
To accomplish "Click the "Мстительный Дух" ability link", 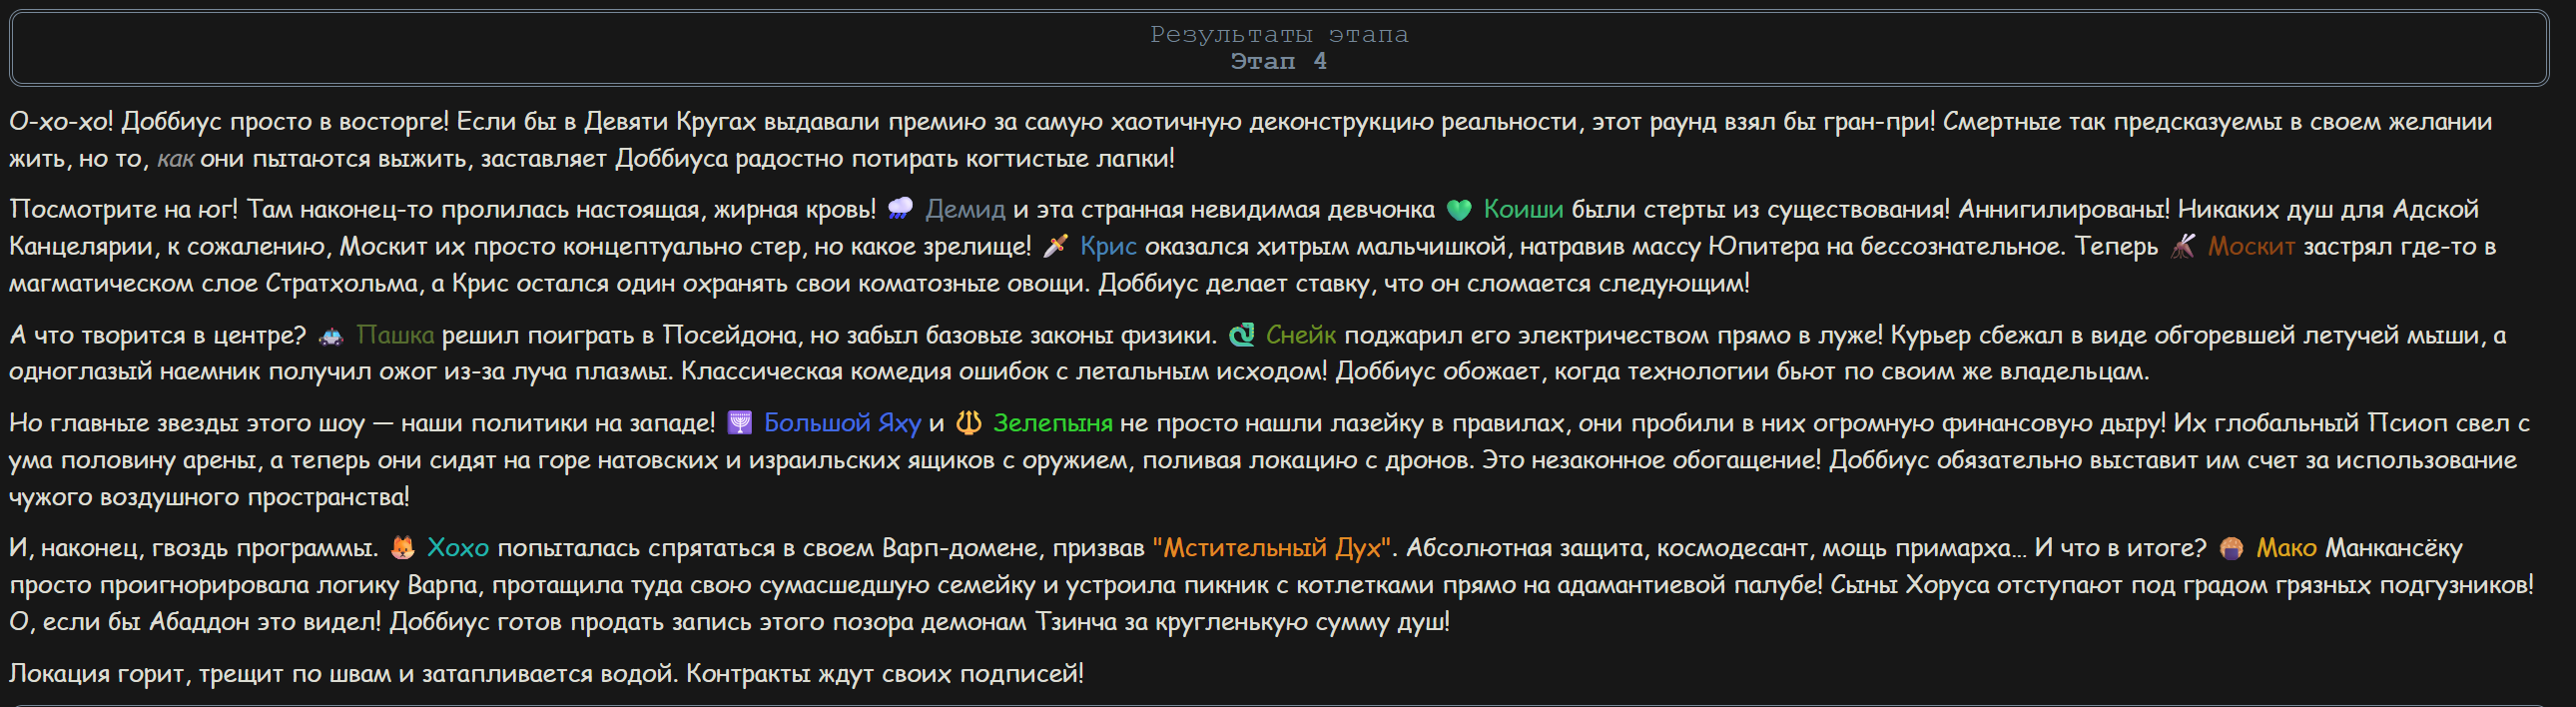I will pos(1272,548).
